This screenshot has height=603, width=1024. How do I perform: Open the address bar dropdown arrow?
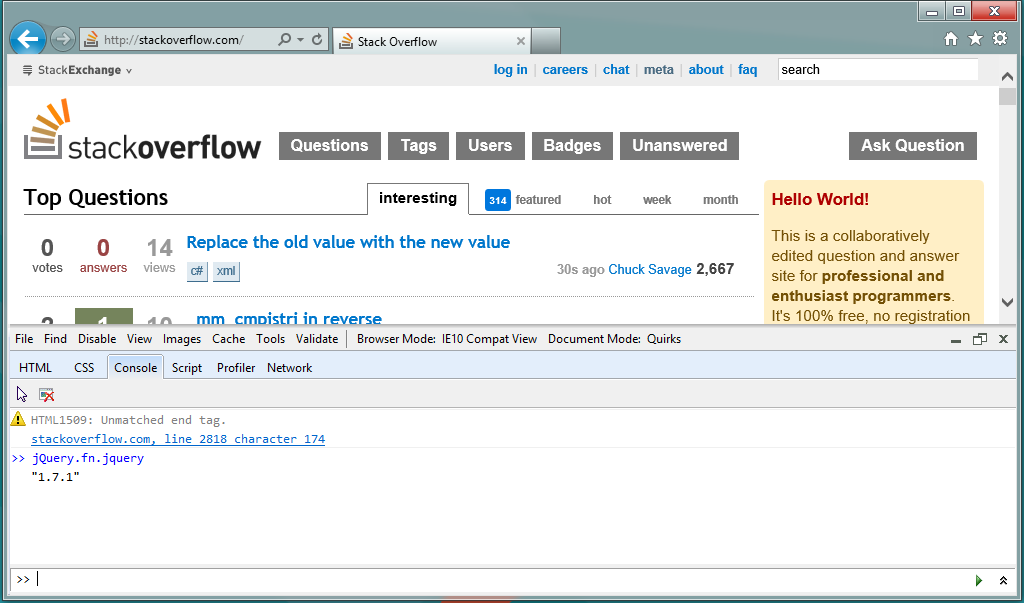(300, 40)
